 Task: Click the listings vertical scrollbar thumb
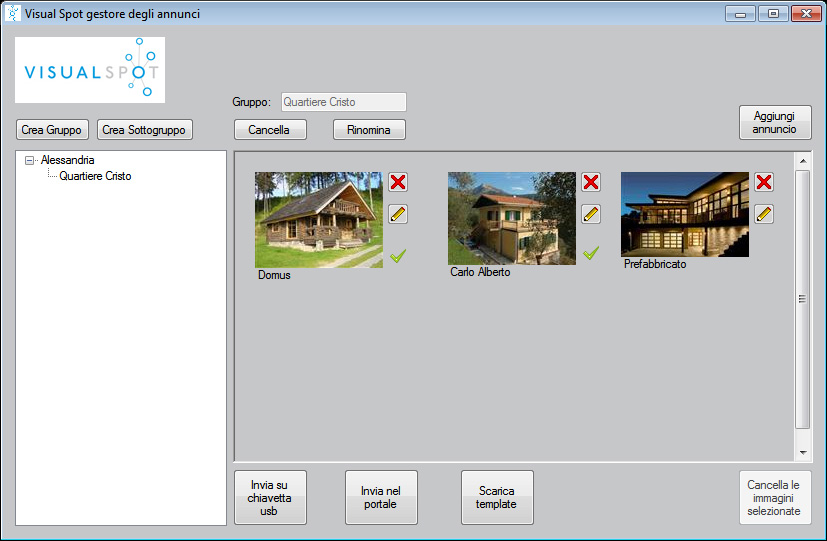point(803,299)
